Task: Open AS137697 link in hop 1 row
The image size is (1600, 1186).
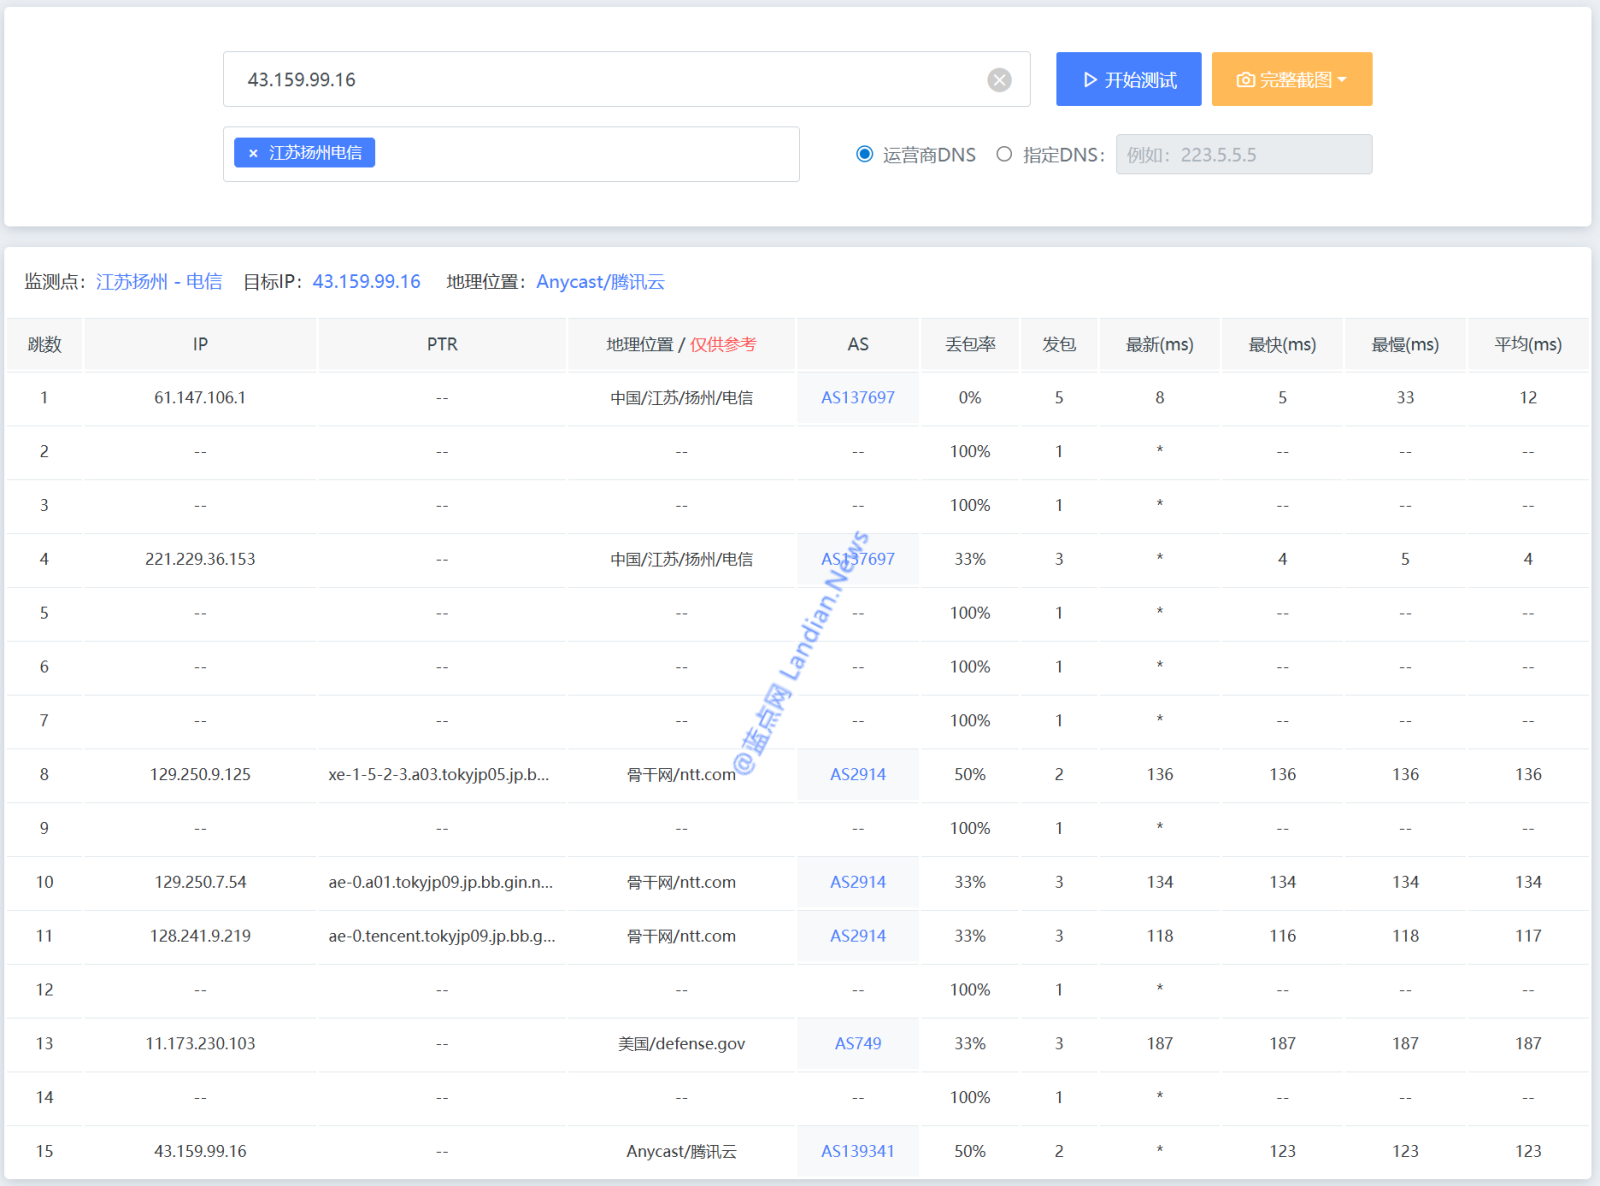Action: point(857,398)
